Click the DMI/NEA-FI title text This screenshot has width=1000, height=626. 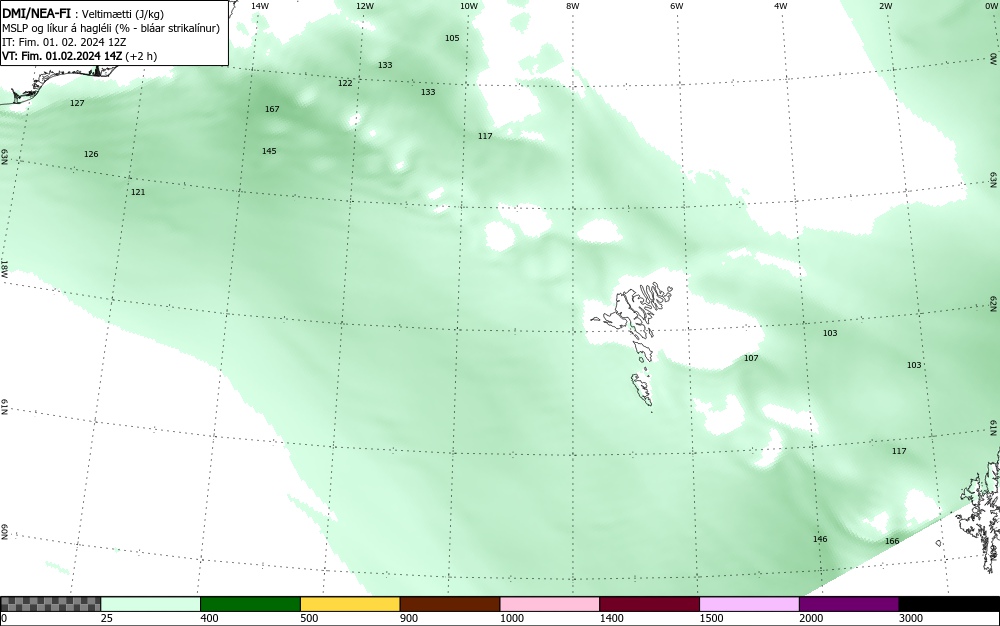36,13
